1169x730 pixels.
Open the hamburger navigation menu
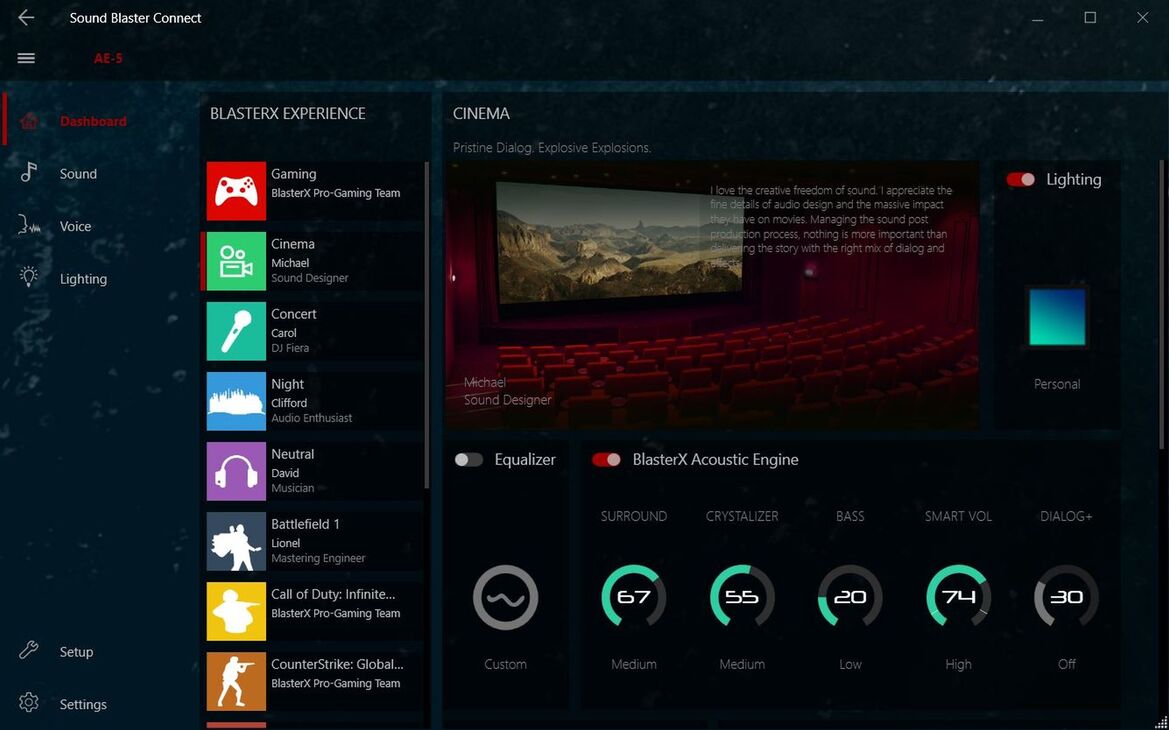click(26, 58)
